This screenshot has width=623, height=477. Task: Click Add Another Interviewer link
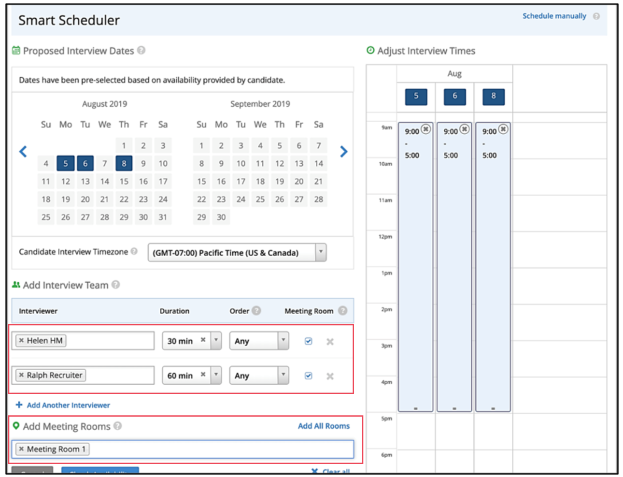point(68,405)
